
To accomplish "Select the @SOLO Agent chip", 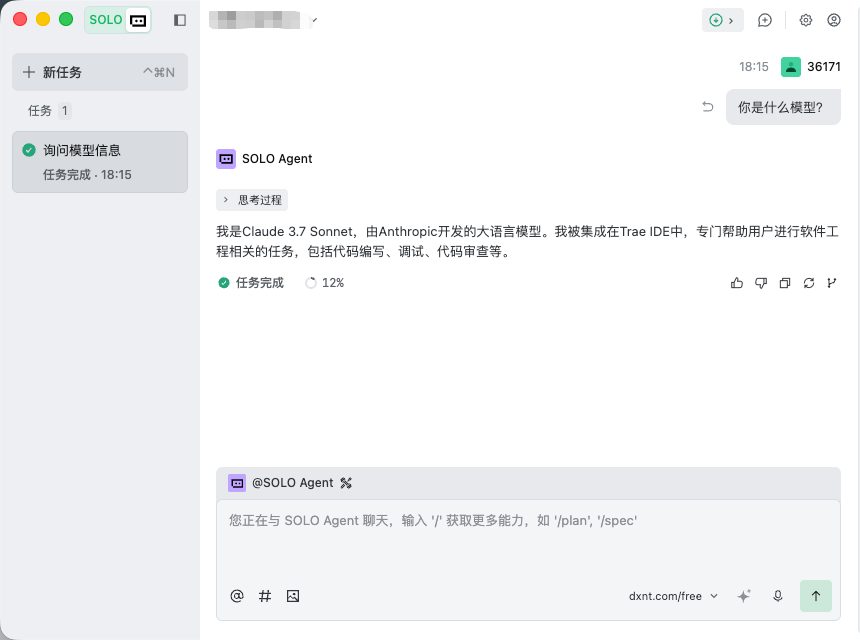I will pyautogui.click(x=281, y=483).
